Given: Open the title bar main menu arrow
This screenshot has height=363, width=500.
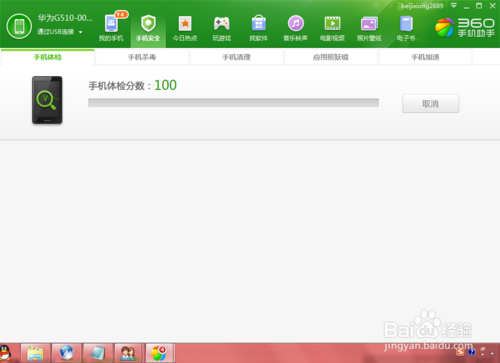Looking at the screenshot, I should [x=454, y=6].
